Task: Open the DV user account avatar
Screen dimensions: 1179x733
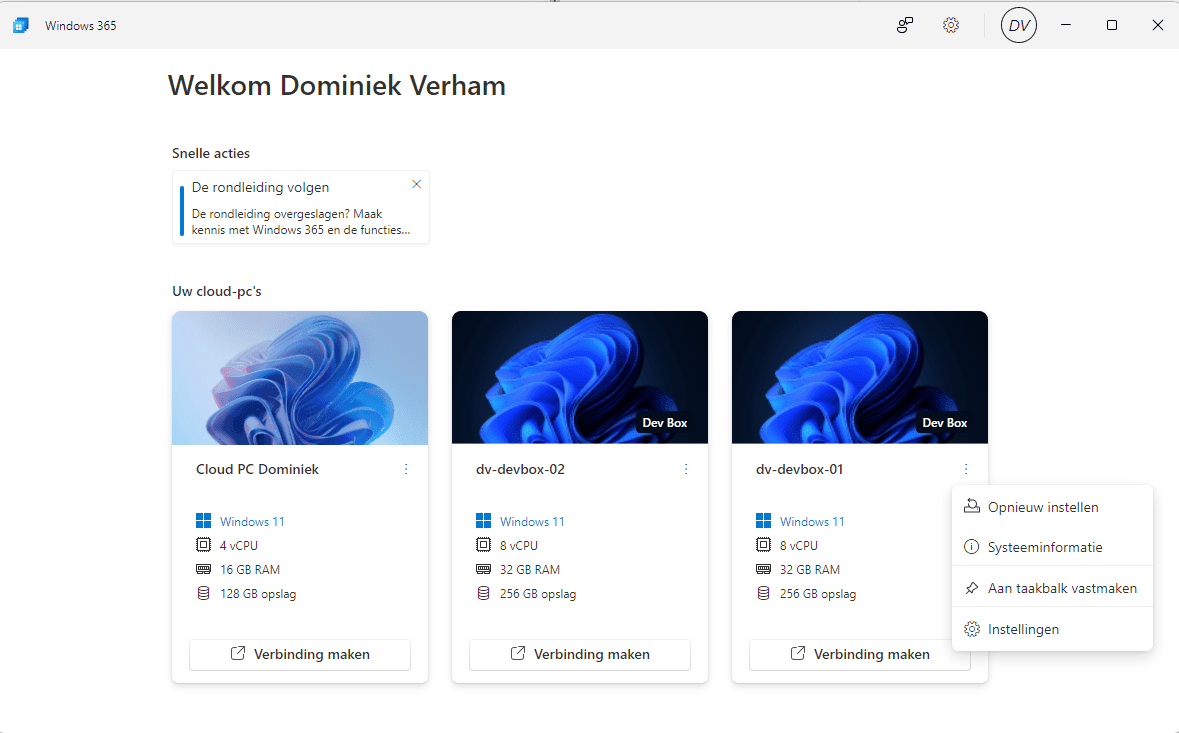Action: point(1018,25)
